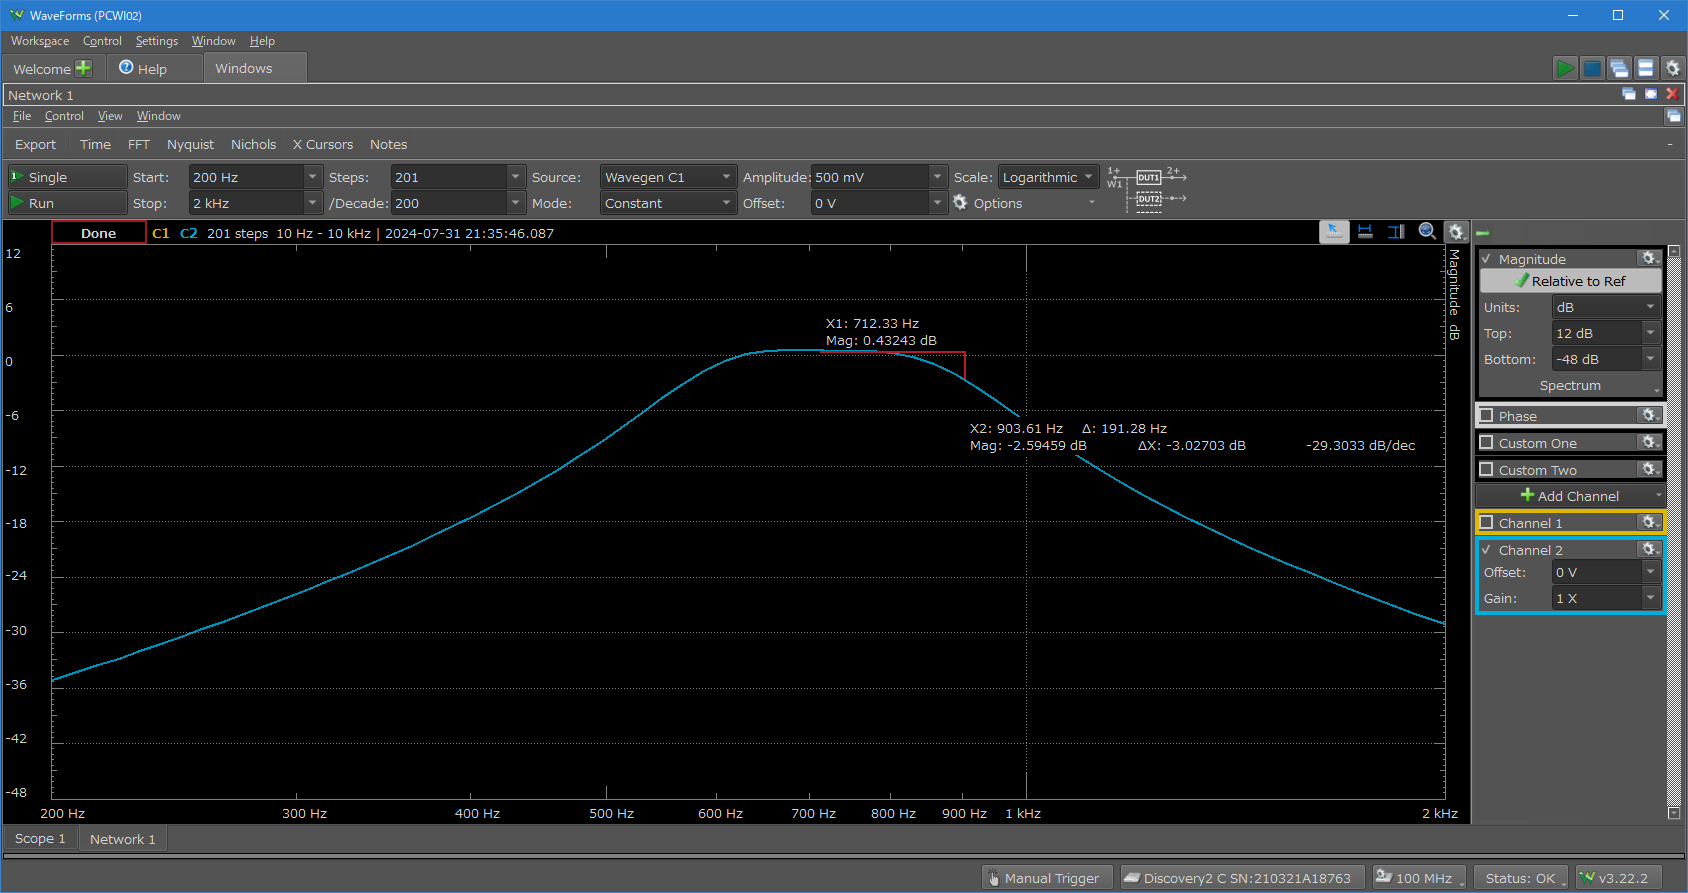Click the plot zoom magnifier icon
This screenshot has width=1688, height=893.
pyautogui.click(x=1428, y=232)
